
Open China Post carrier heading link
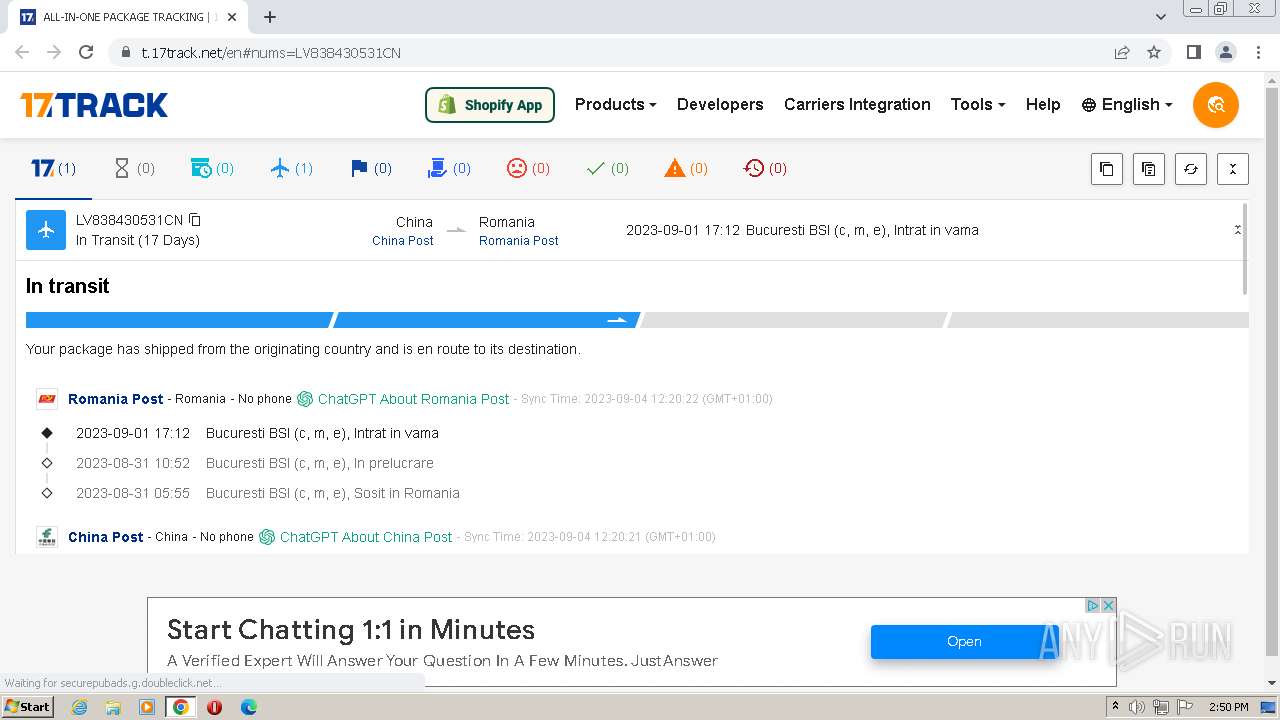pyautogui.click(x=106, y=537)
